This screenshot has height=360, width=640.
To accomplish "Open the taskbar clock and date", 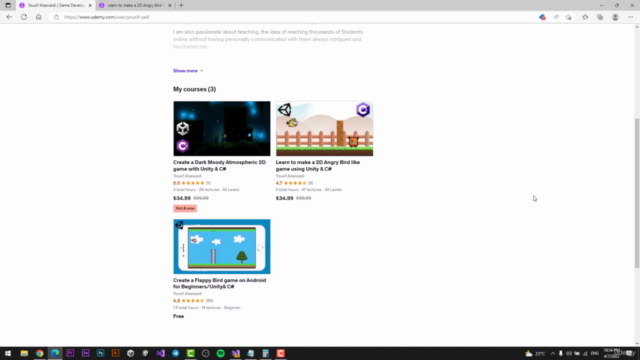I will (612, 353).
